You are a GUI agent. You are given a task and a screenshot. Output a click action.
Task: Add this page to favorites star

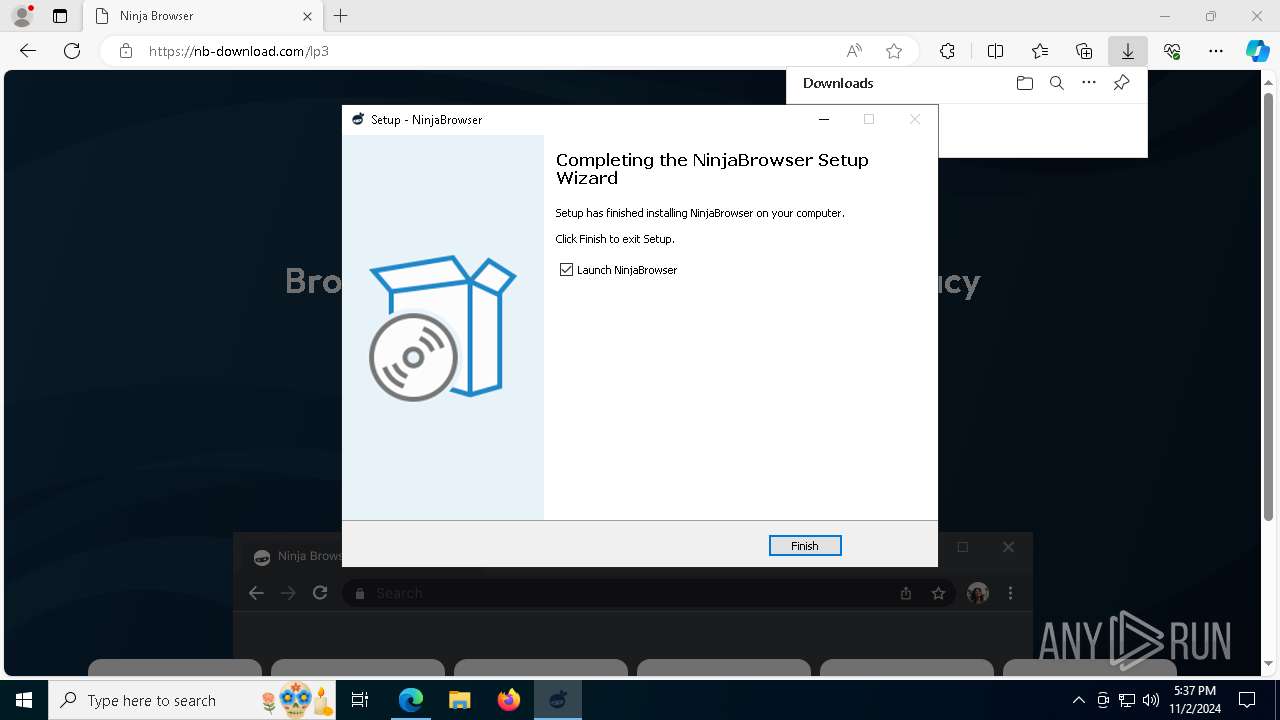click(894, 51)
